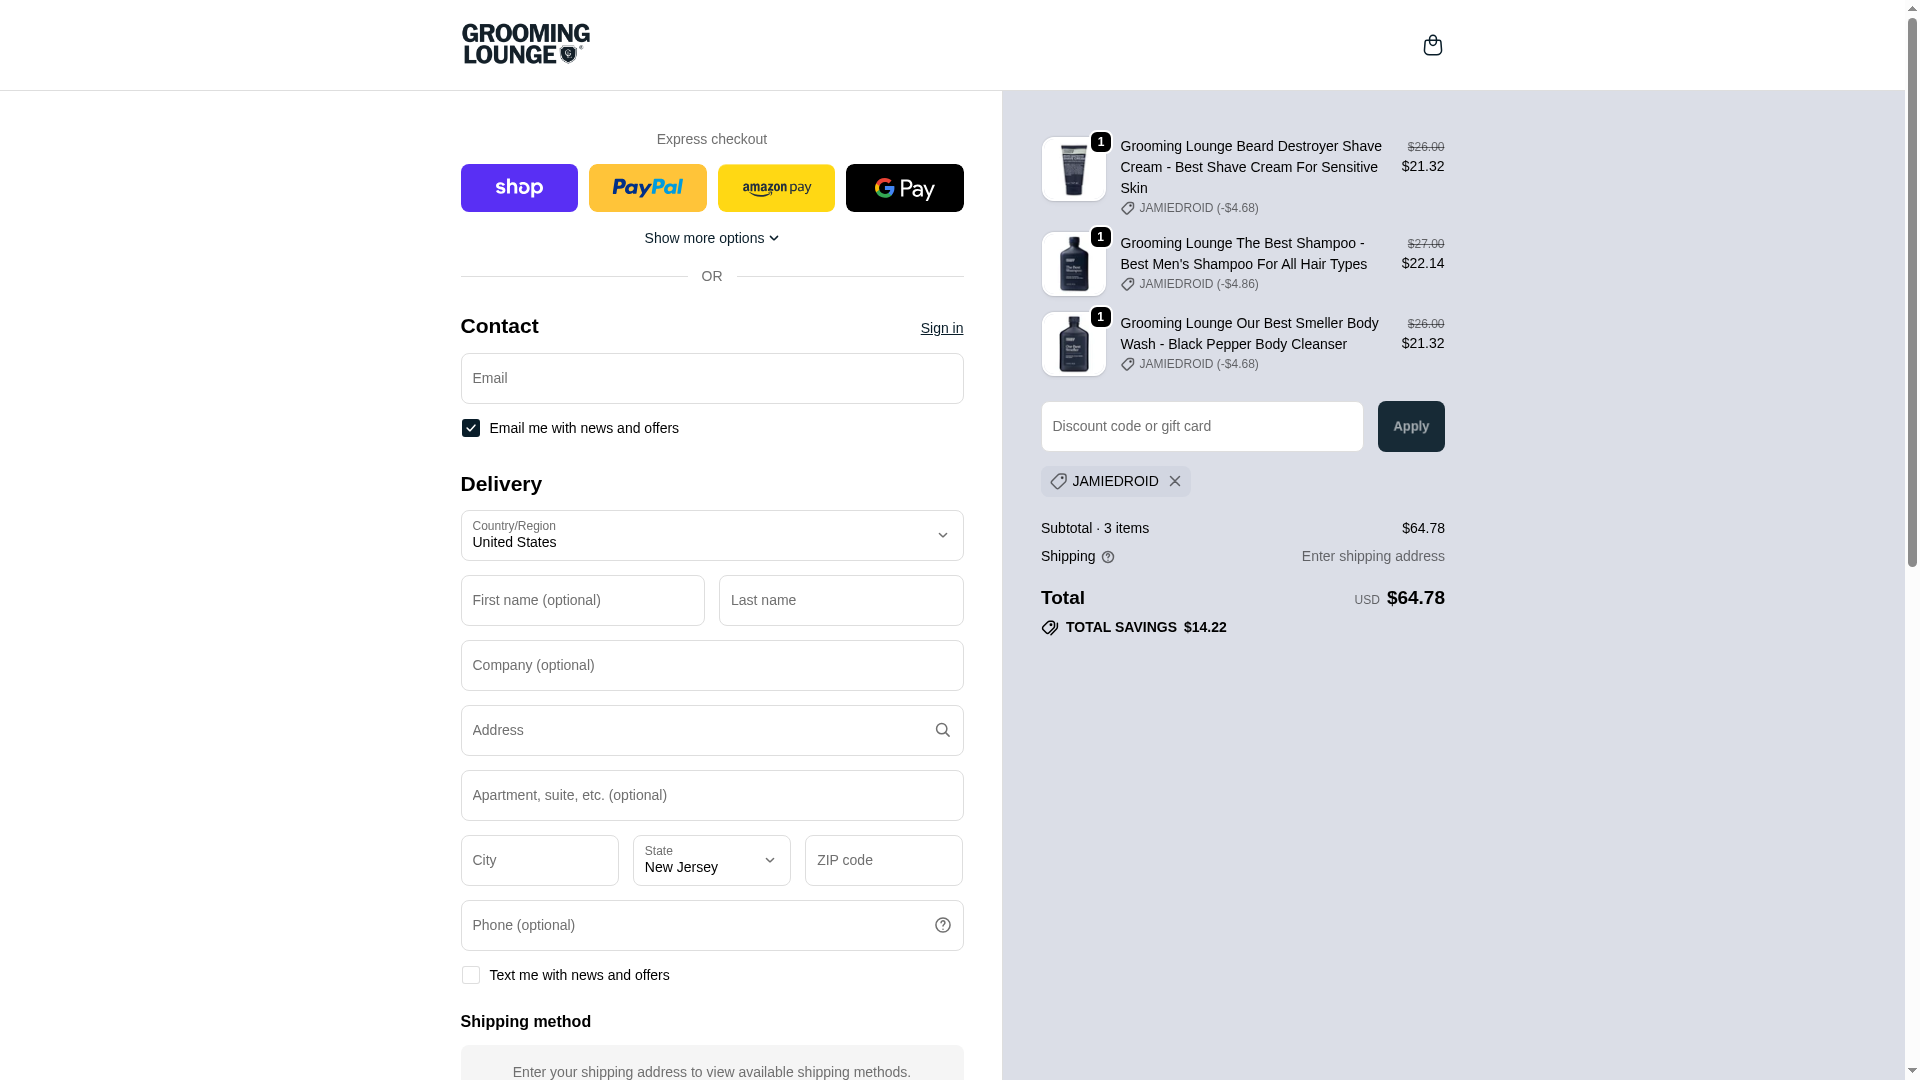Pay with PayPal express button

coord(647,188)
